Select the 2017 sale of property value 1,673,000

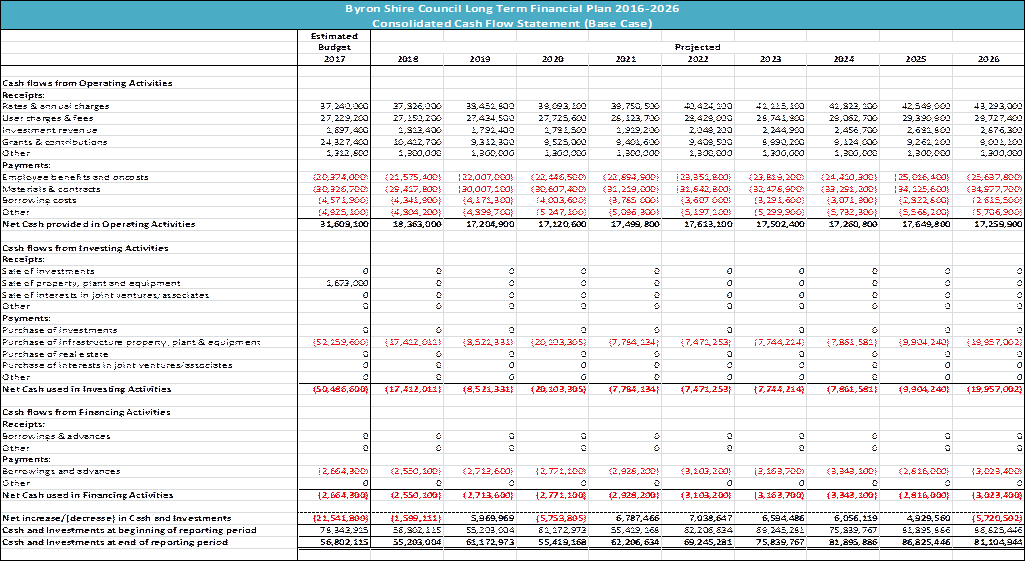point(347,283)
